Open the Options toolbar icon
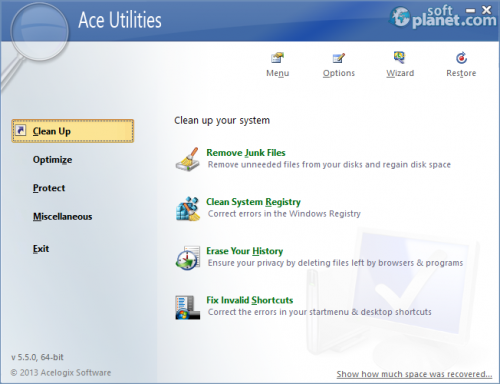Viewport: 500px width, 384px height. (339, 58)
